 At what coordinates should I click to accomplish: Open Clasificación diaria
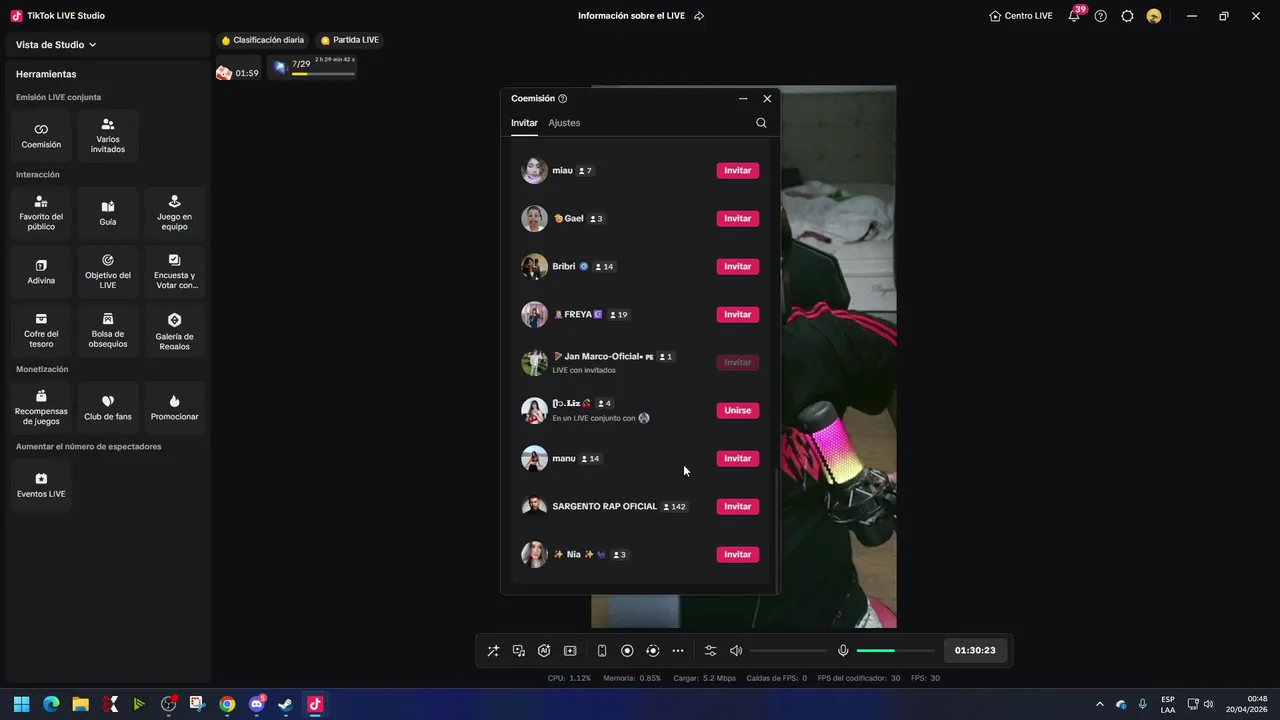[262, 40]
